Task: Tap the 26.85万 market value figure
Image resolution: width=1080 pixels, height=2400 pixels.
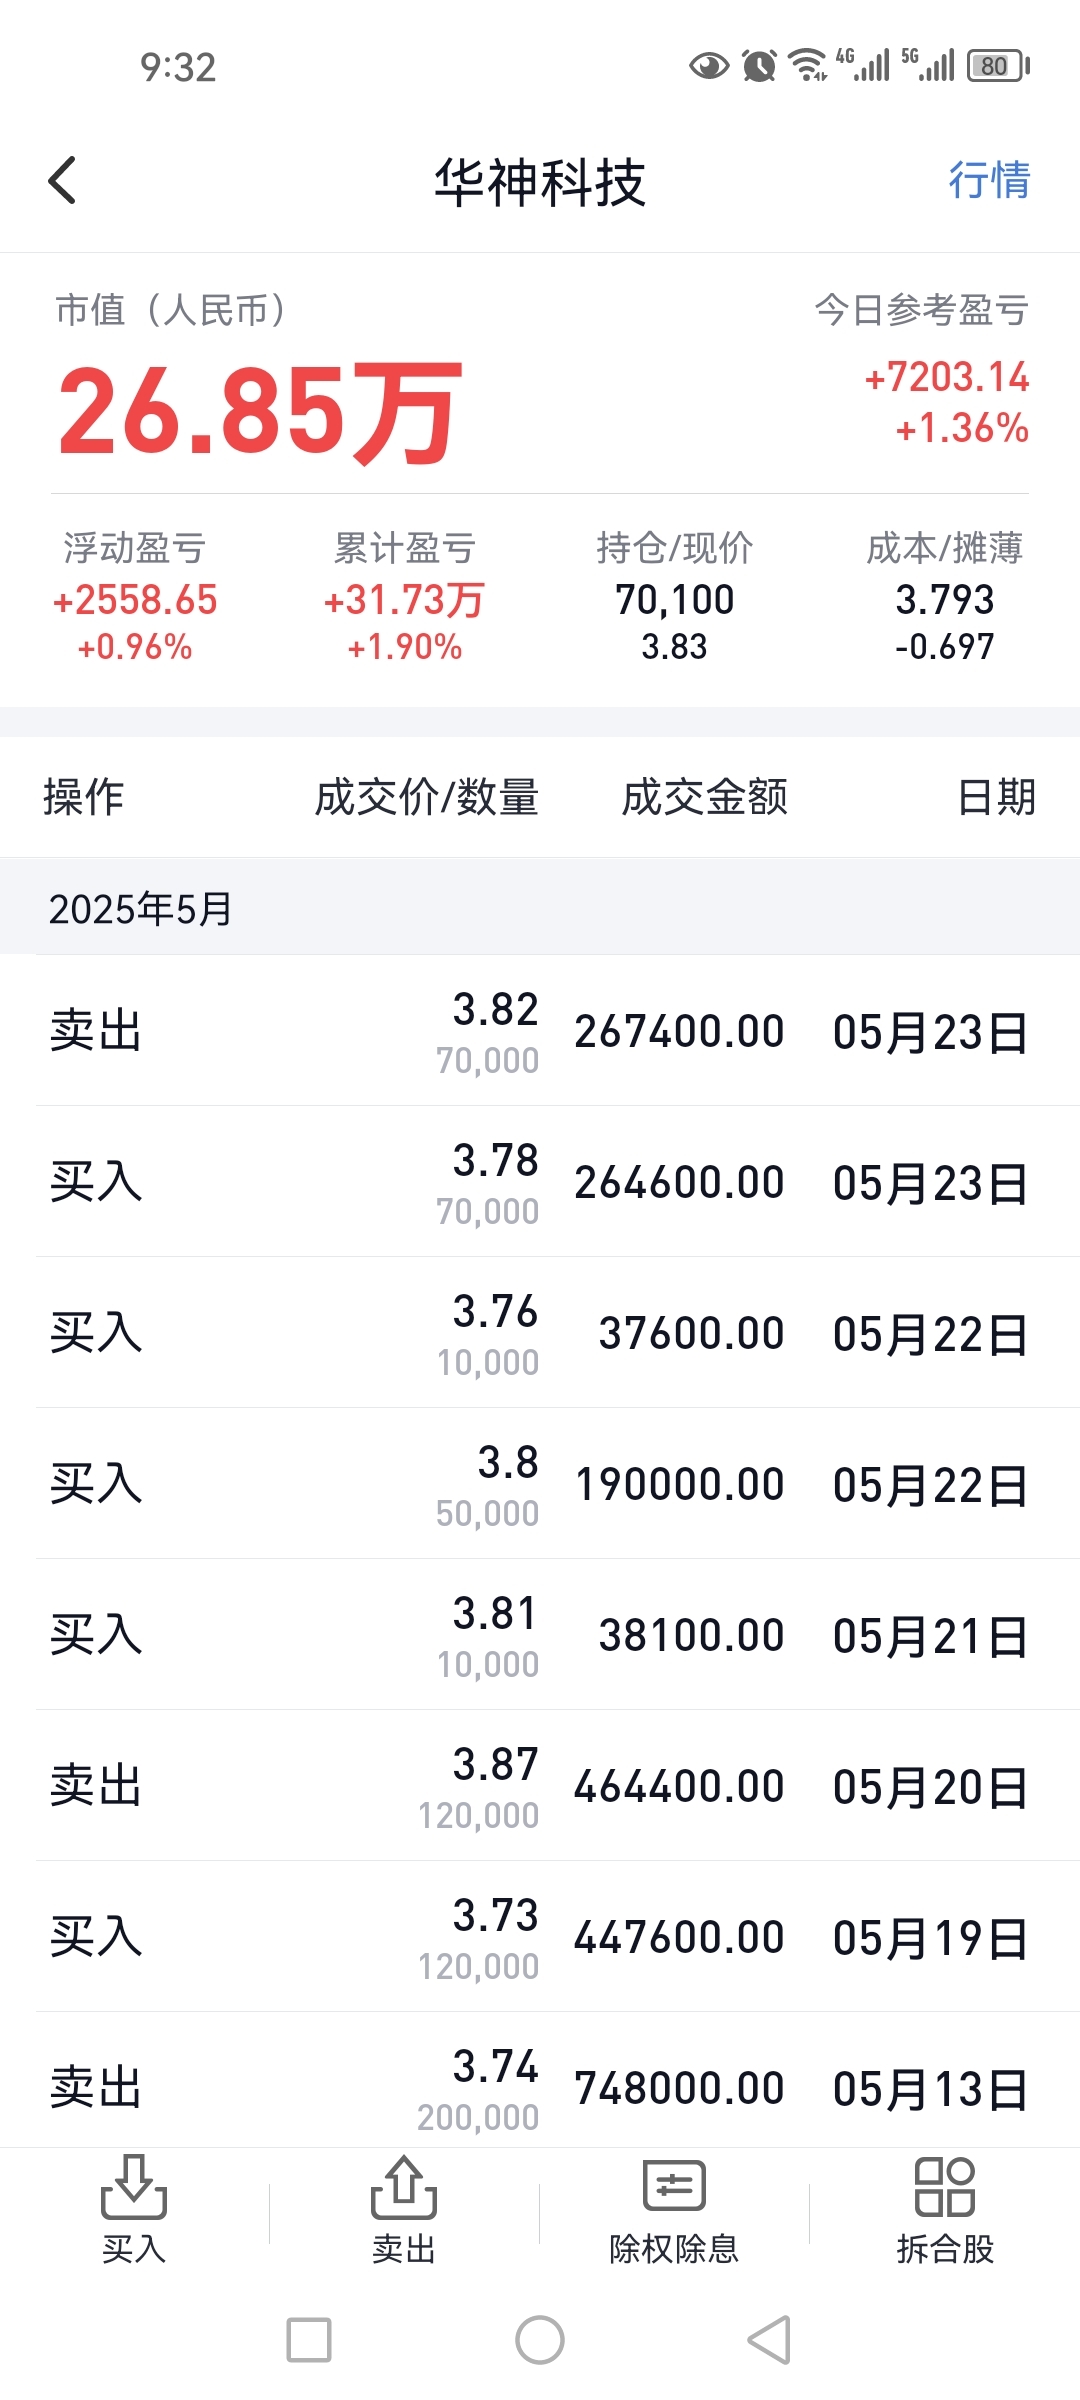Action: click(260, 410)
